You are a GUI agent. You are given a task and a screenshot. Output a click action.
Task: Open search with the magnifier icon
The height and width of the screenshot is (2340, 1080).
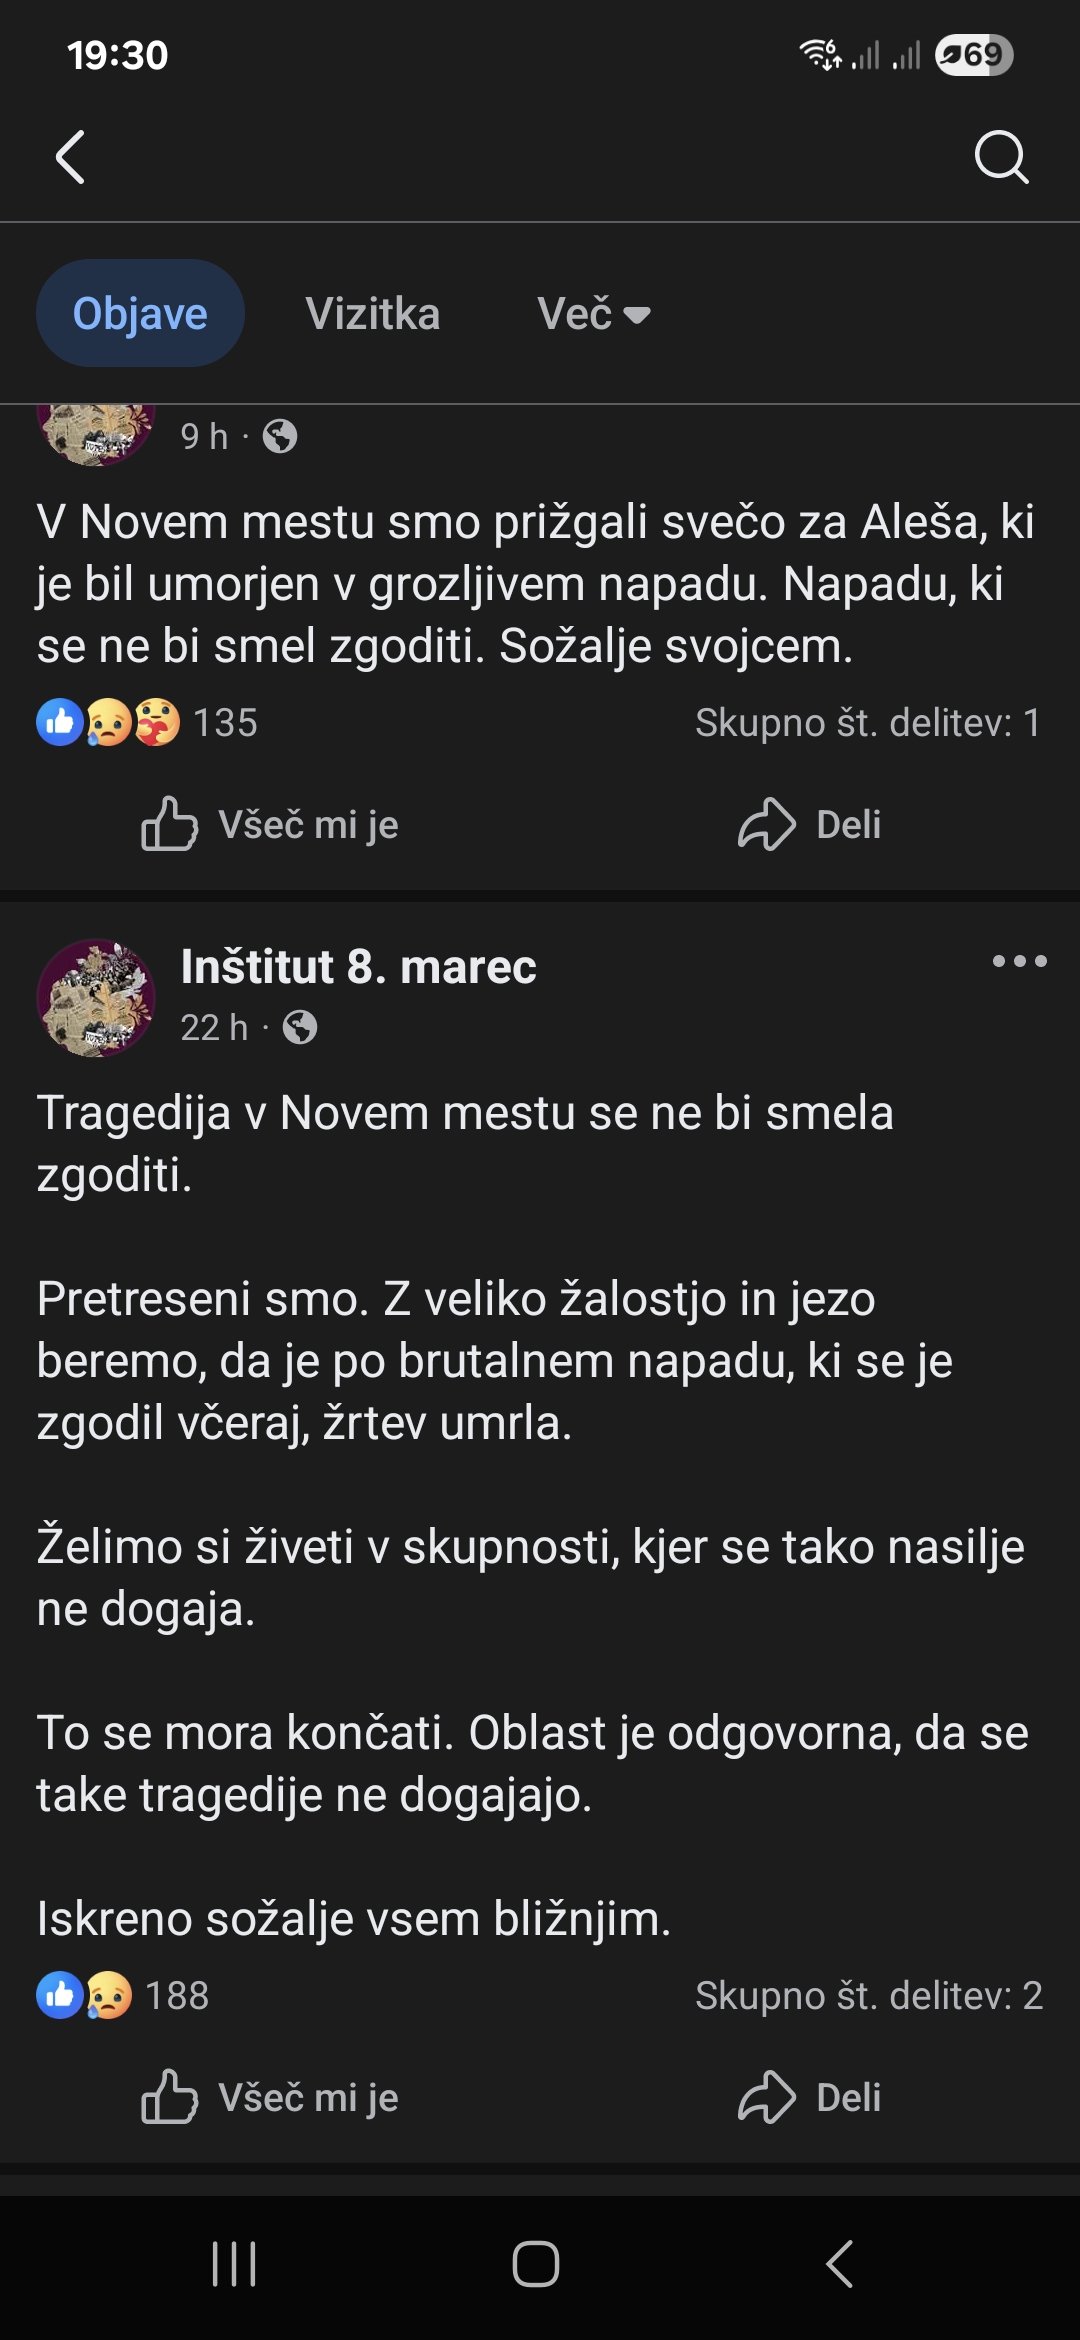tap(1001, 157)
